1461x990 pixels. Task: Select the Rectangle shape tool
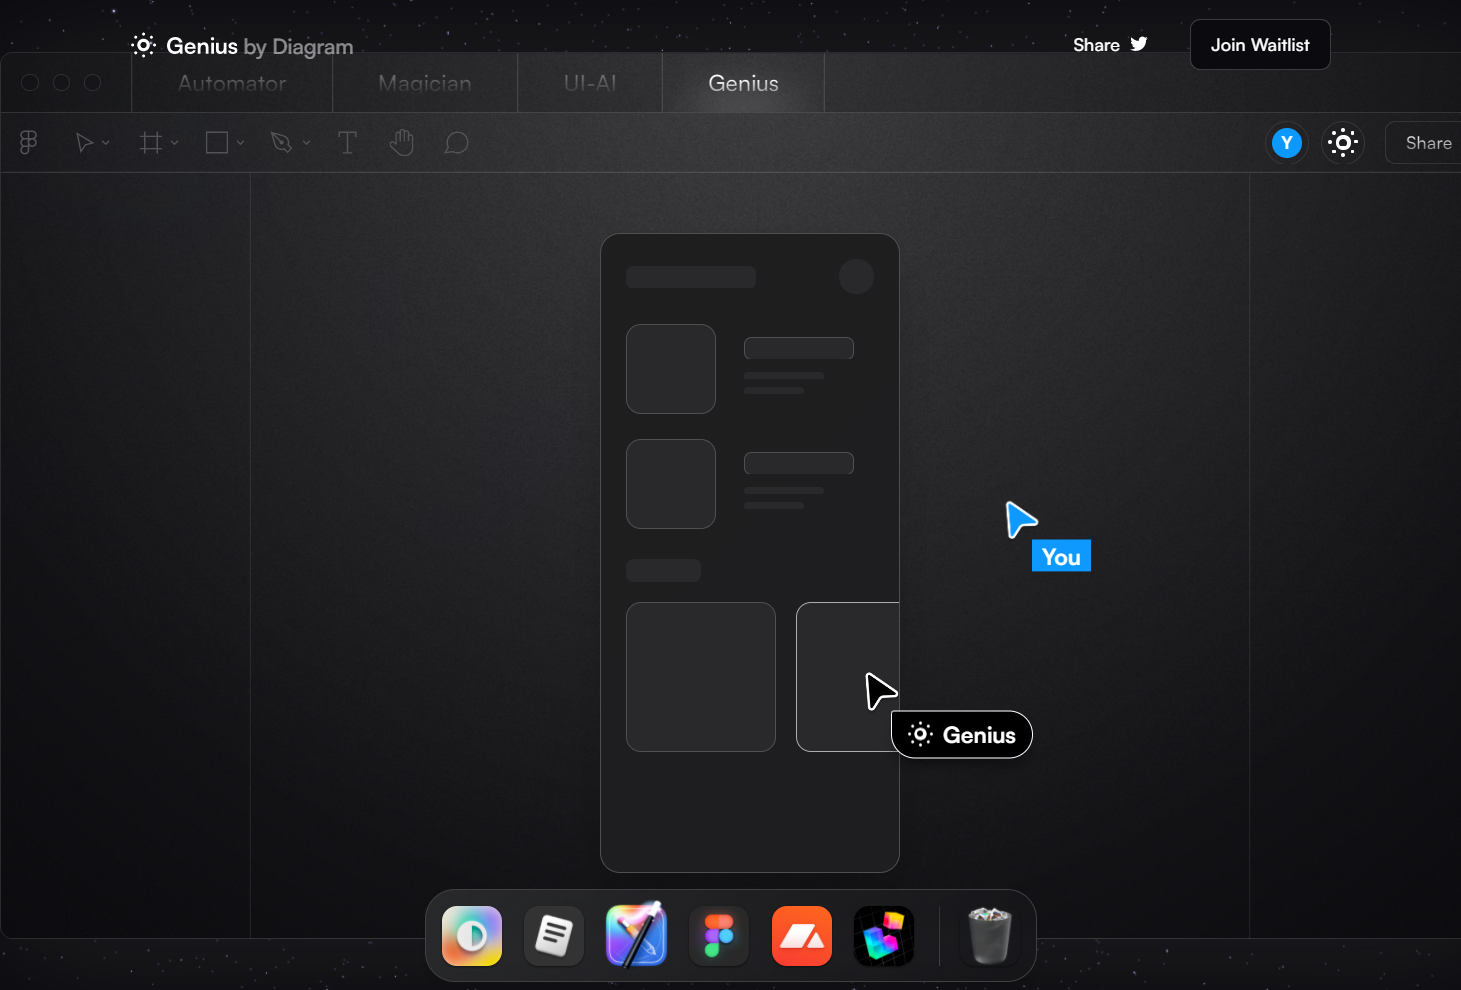pos(217,143)
